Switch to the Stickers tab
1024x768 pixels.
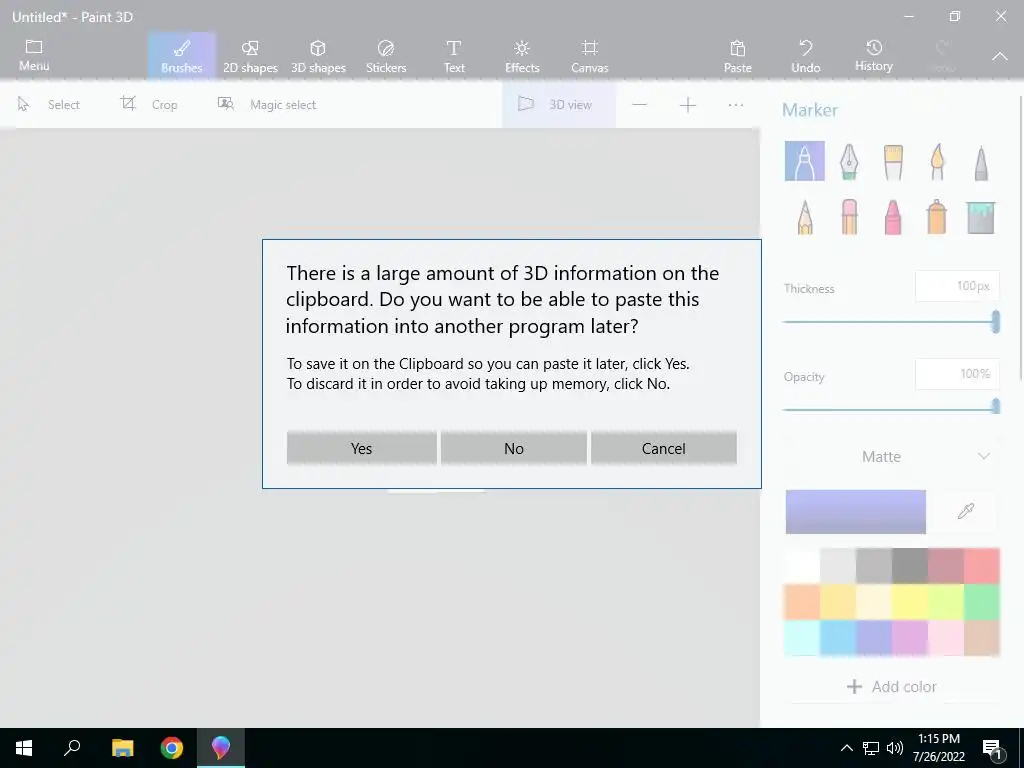click(x=386, y=56)
